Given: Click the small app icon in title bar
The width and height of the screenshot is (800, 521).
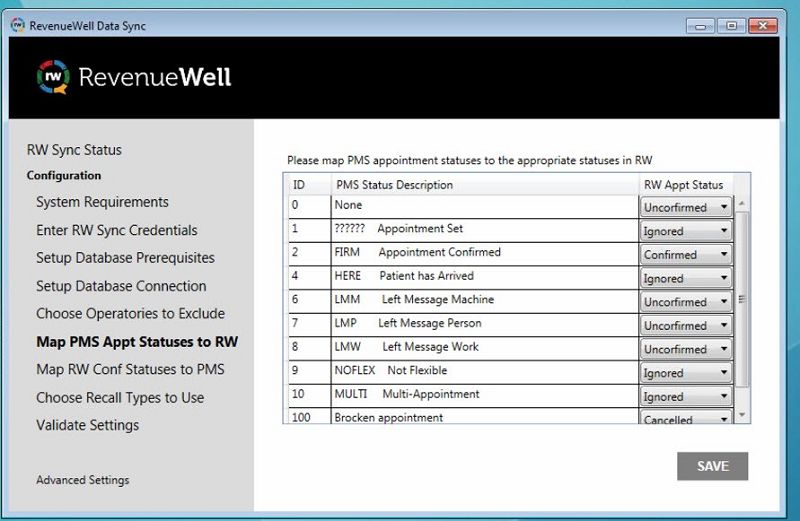Looking at the screenshot, I should (17, 26).
